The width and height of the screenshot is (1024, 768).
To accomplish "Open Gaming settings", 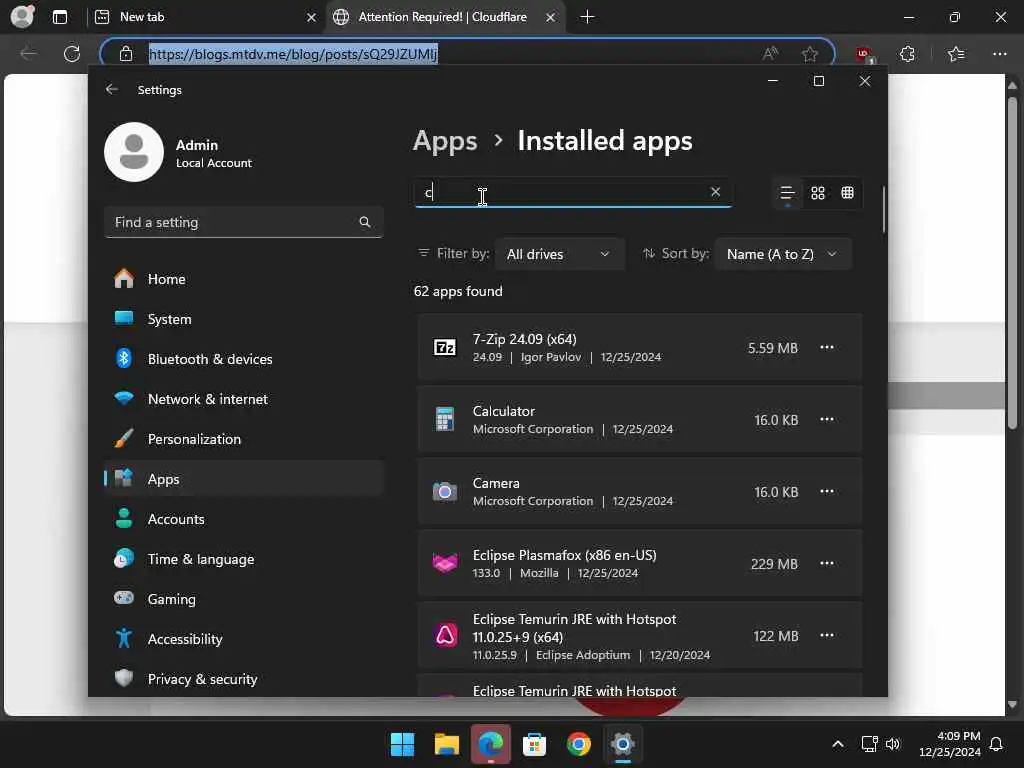I will coord(243,599).
